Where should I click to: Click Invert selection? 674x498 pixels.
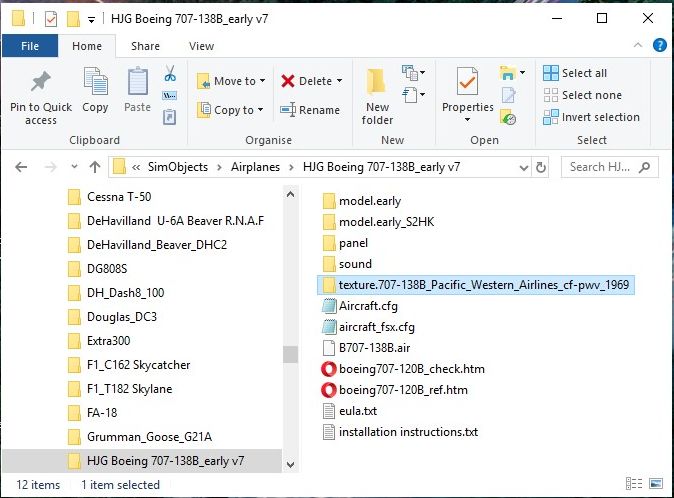tap(591, 117)
